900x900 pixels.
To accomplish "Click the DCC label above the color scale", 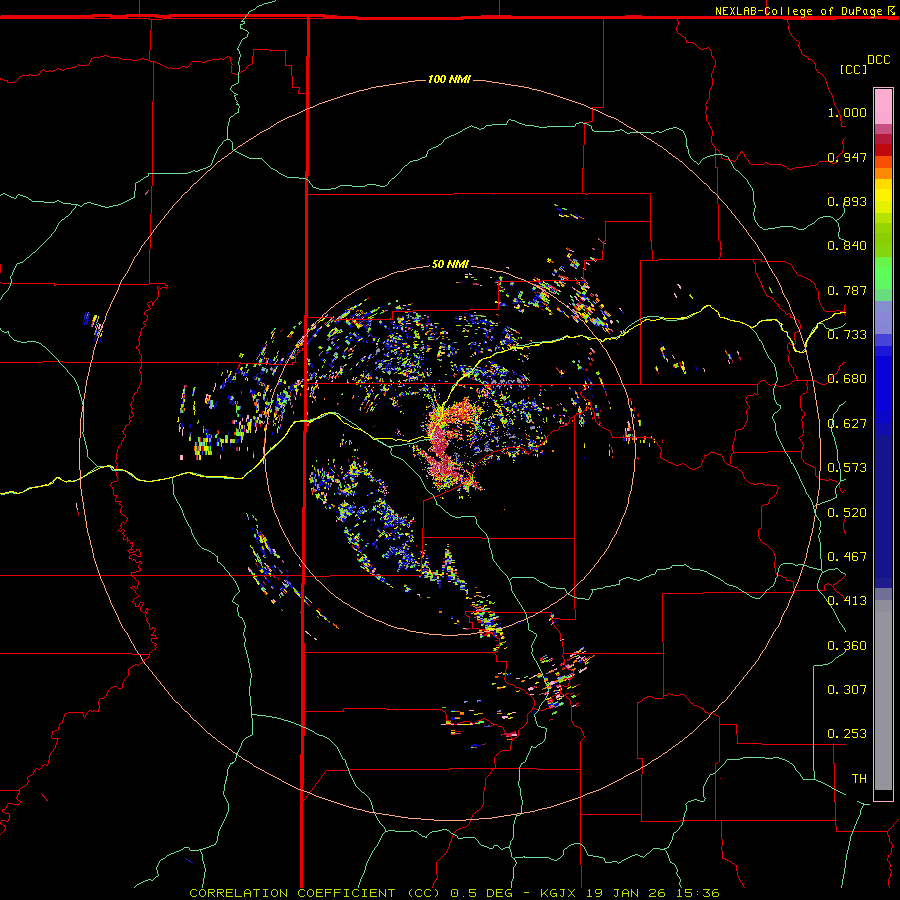I will click(x=879, y=60).
